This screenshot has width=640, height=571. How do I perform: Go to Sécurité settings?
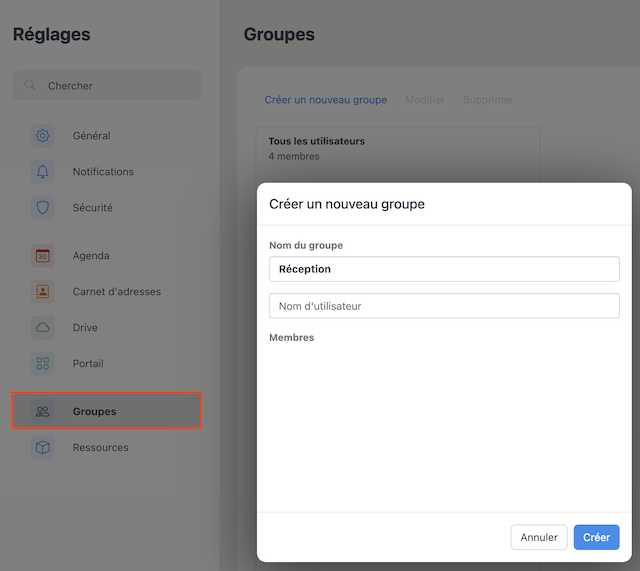point(107,207)
